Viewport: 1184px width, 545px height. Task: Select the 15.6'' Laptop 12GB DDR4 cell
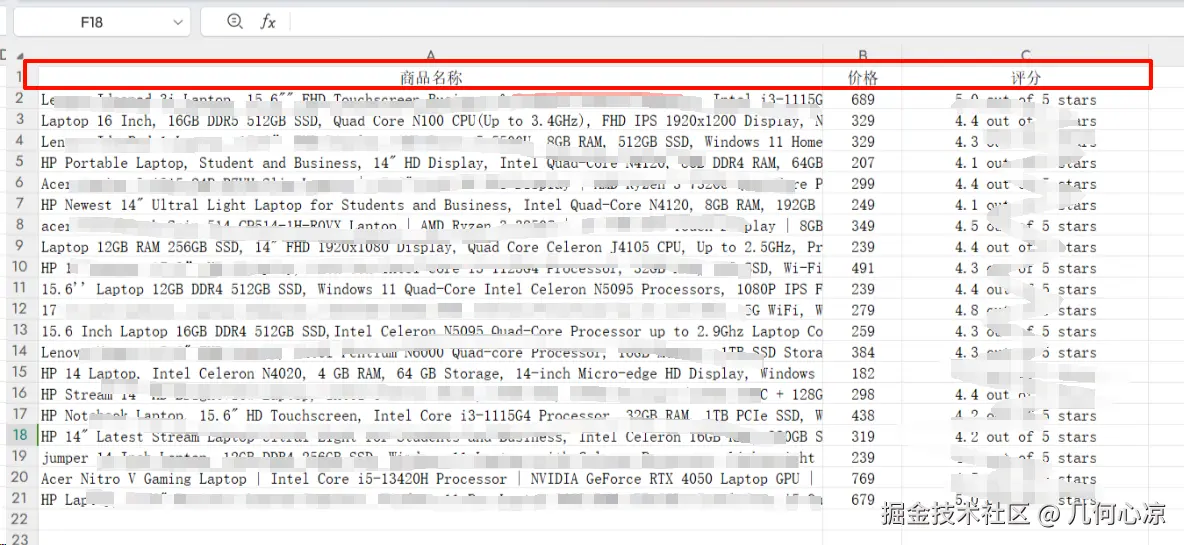click(430, 289)
